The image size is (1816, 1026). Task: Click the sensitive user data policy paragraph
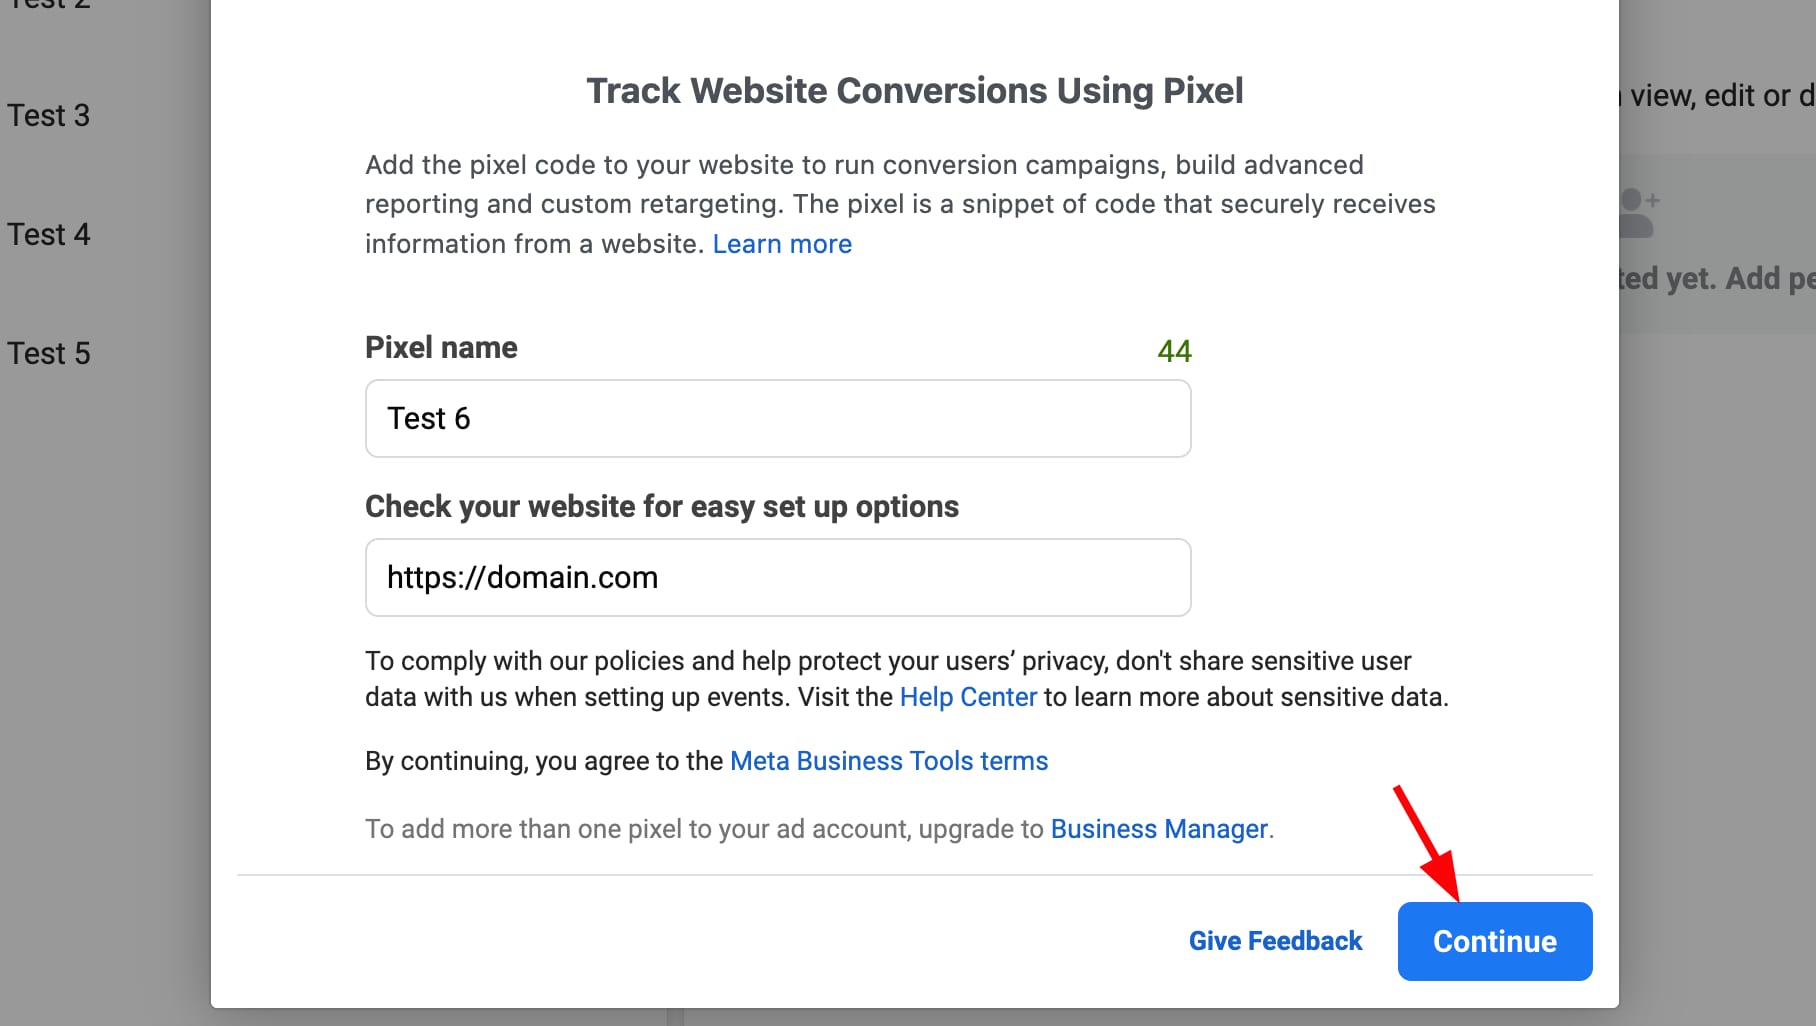pyautogui.click(x=905, y=679)
